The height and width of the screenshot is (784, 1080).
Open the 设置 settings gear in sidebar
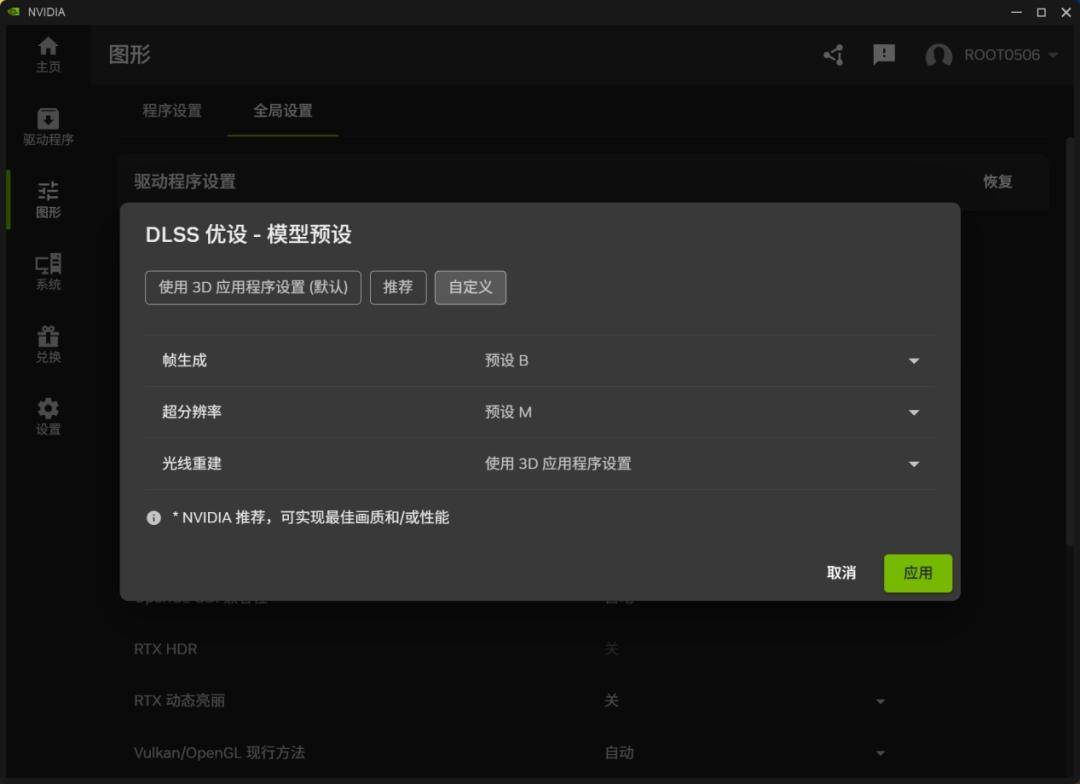coord(48,417)
